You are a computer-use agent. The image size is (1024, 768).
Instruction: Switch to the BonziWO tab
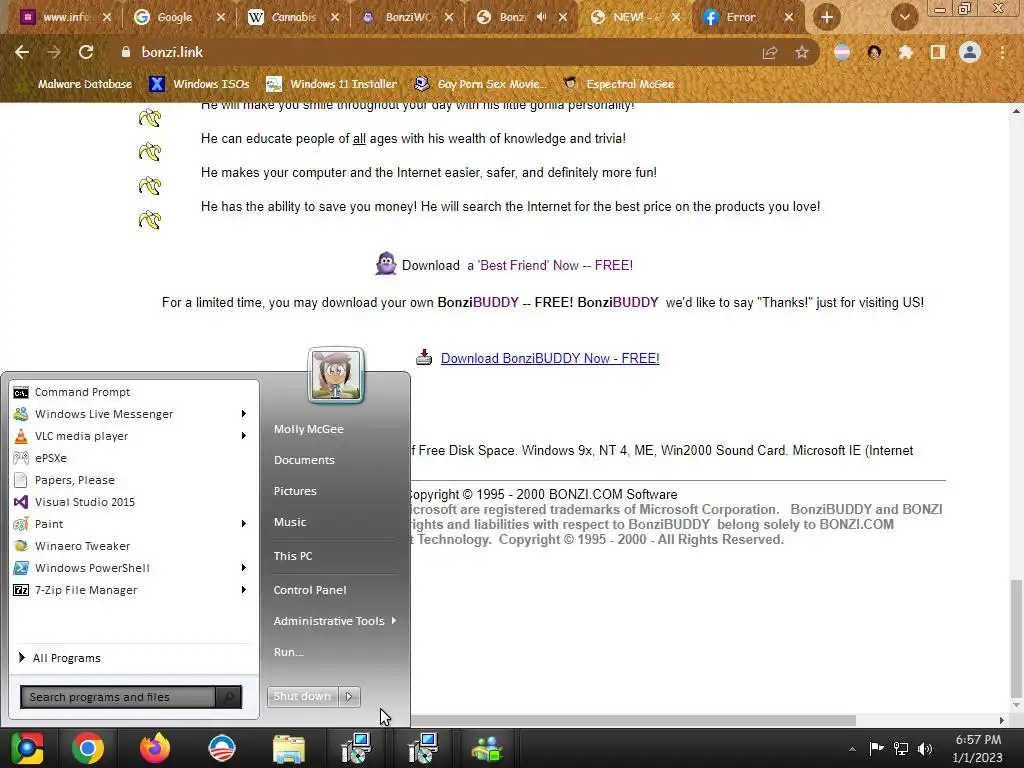click(x=408, y=18)
